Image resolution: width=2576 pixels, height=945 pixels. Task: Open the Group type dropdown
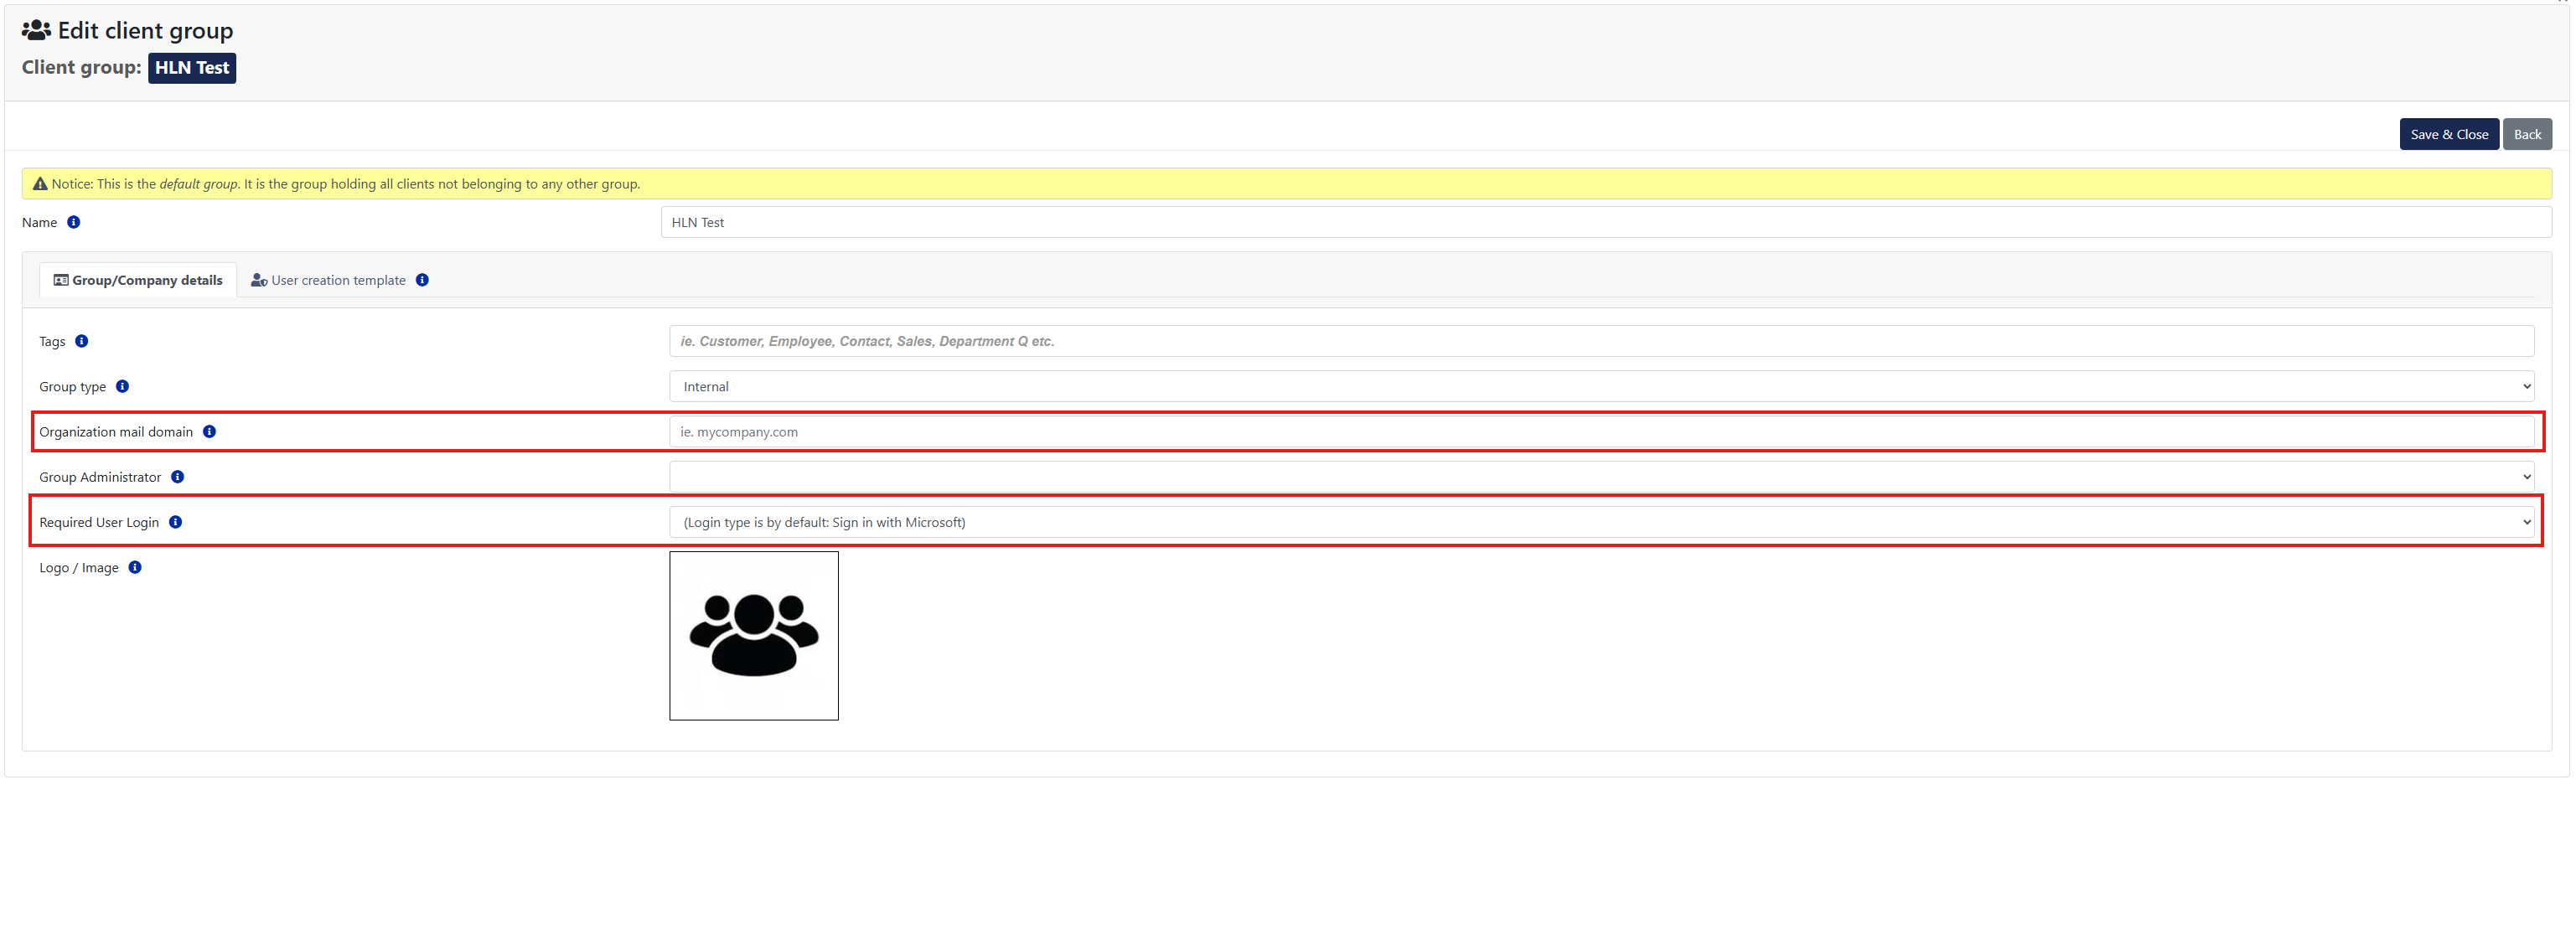(x=1600, y=386)
